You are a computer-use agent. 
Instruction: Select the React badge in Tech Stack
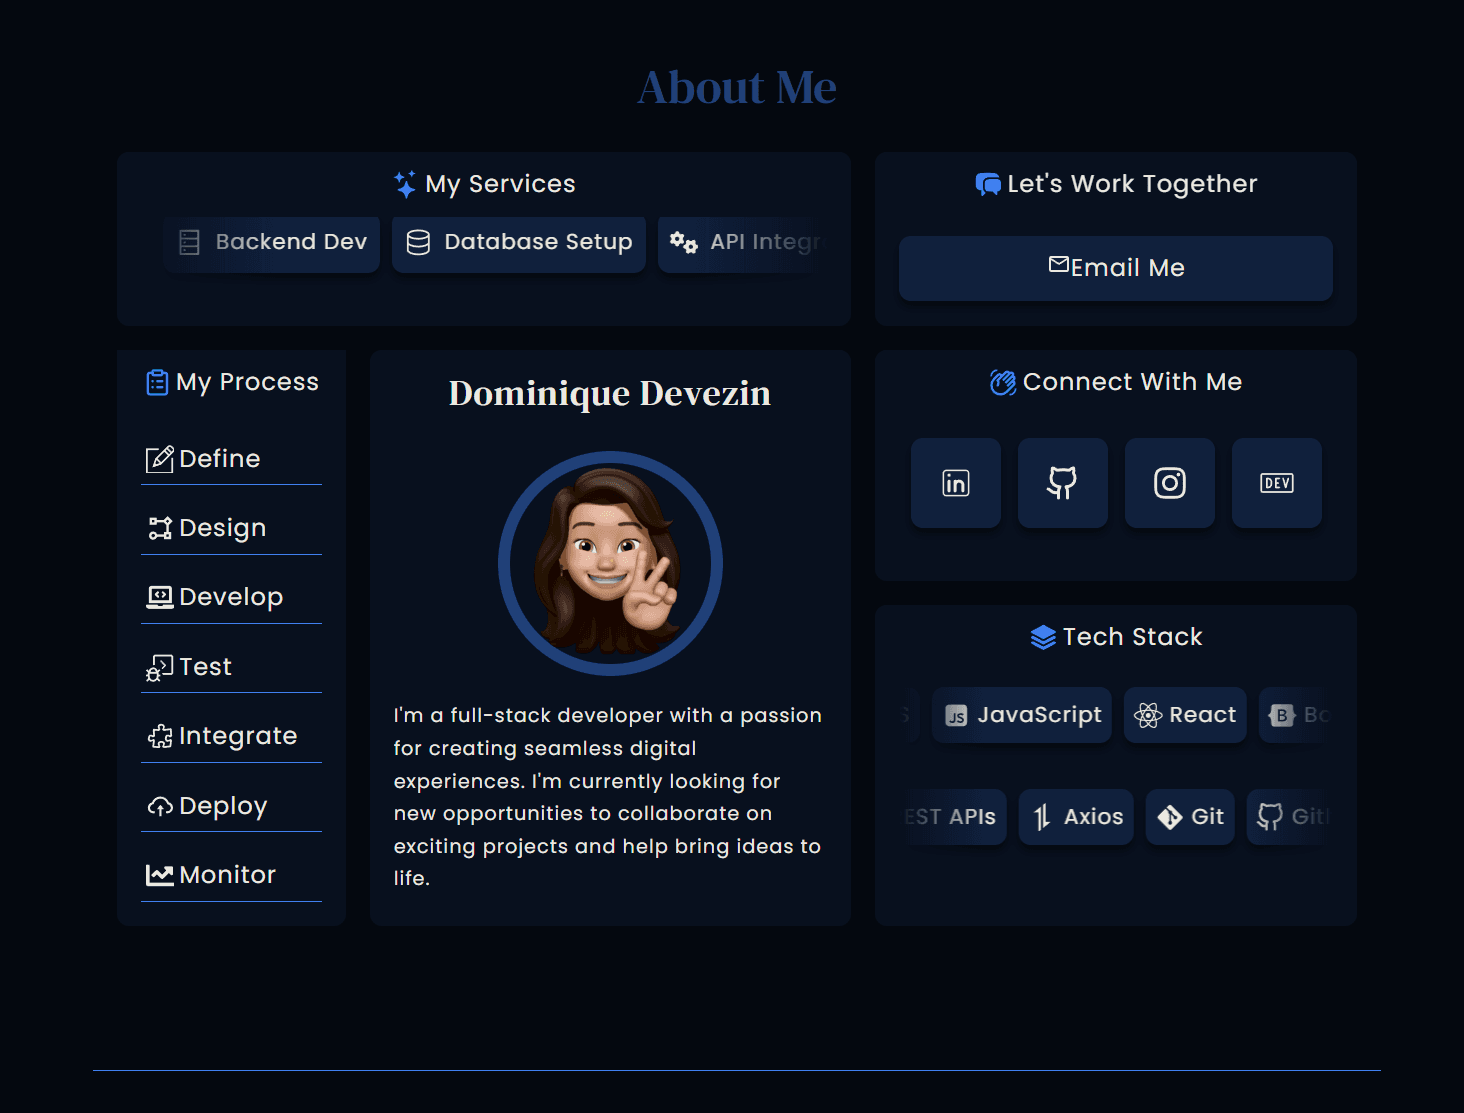(1185, 715)
